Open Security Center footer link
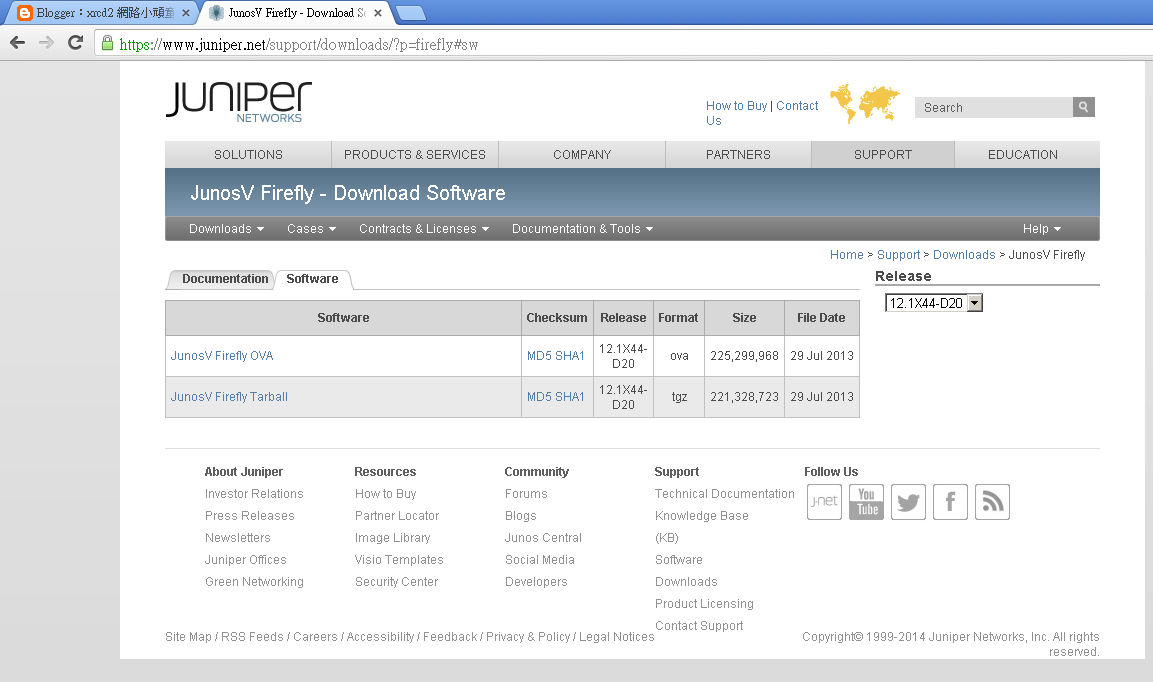The height and width of the screenshot is (682, 1153). pos(396,582)
